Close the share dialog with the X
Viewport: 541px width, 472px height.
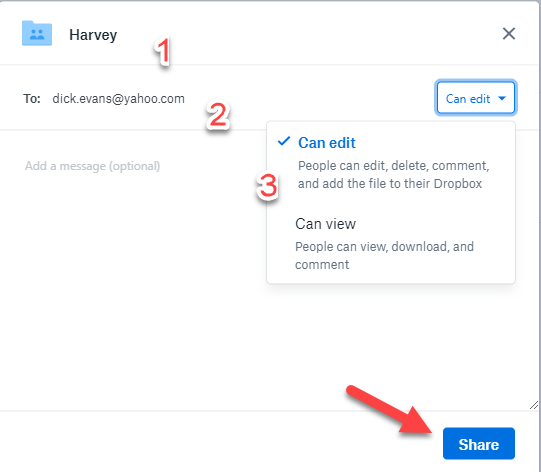[x=509, y=34]
